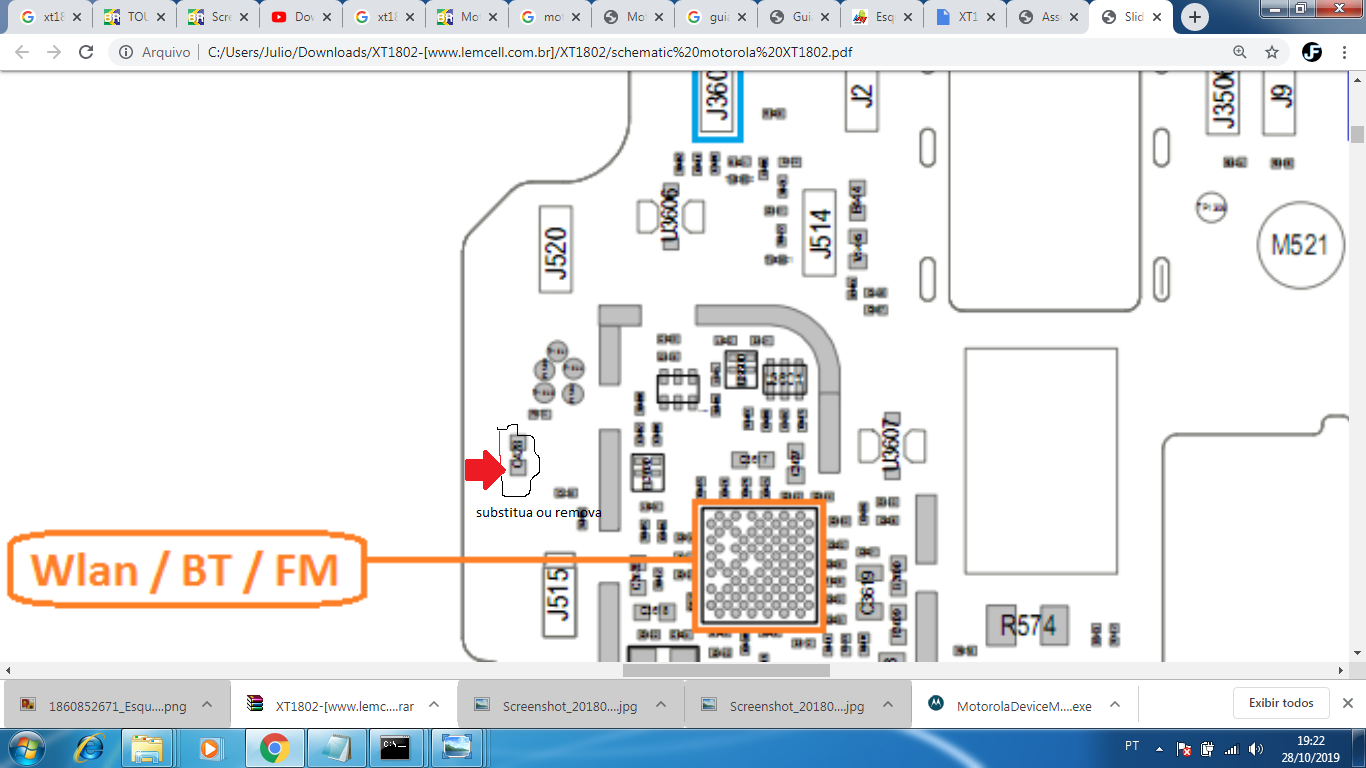Screen dimensions: 1366x768
Task: Open options for 1860852671_Esqu png download
Action: [207, 704]
